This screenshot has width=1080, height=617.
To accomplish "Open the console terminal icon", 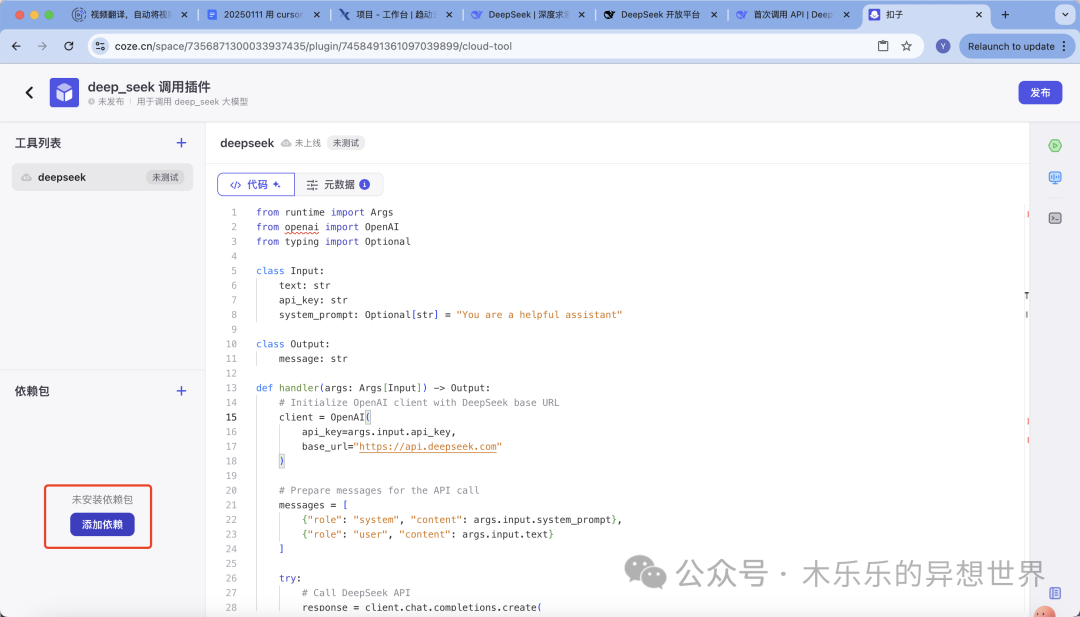I will tap(1055, 218).
